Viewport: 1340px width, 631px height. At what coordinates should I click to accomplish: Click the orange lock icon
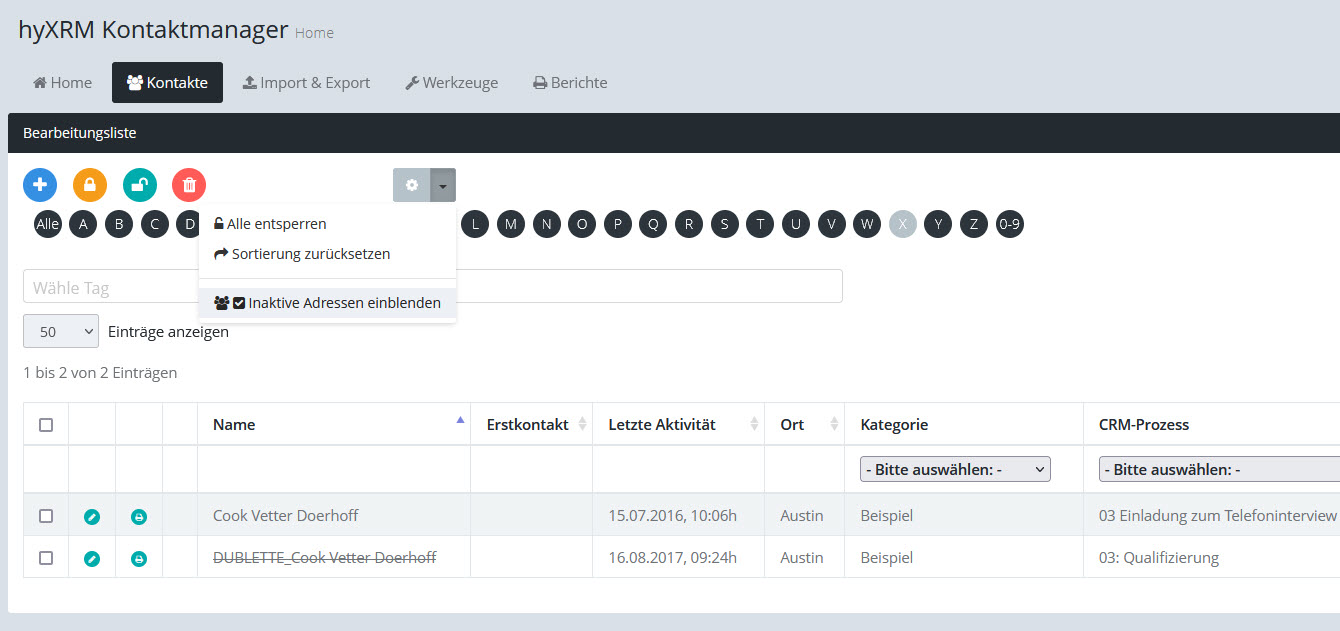click(x=90, y=185)
